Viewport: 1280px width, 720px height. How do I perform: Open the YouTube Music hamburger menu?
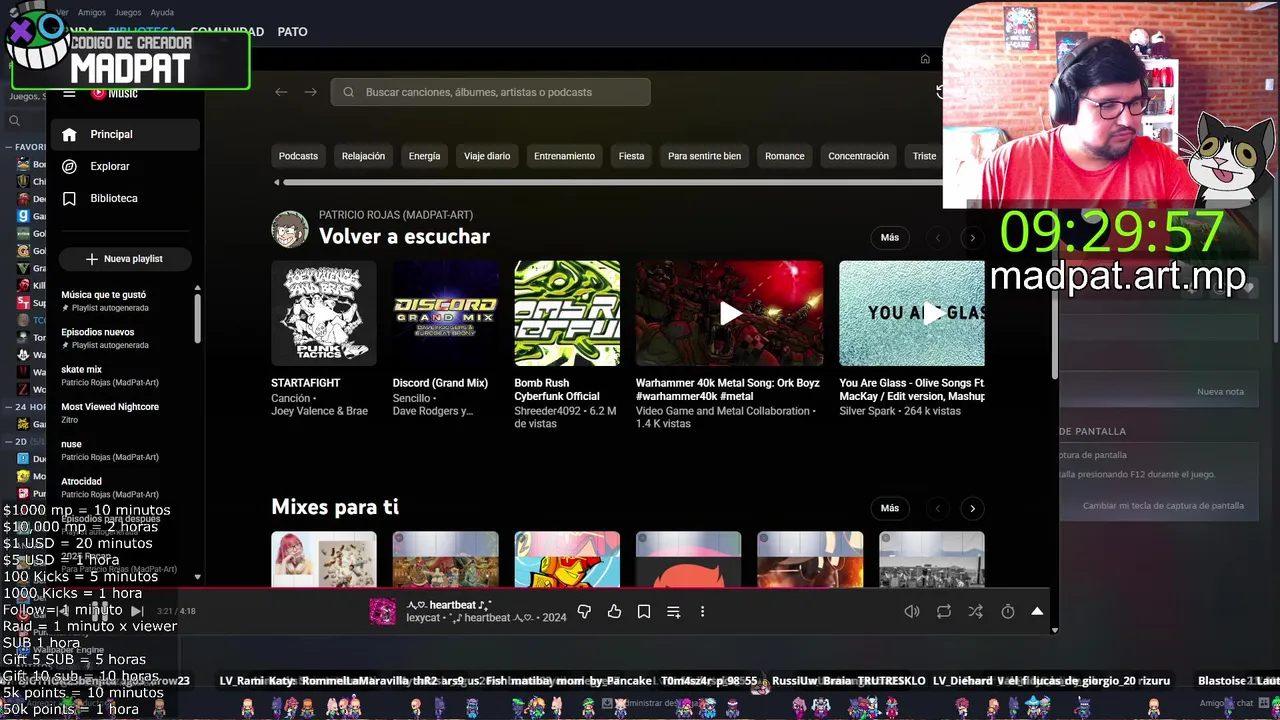69,93
